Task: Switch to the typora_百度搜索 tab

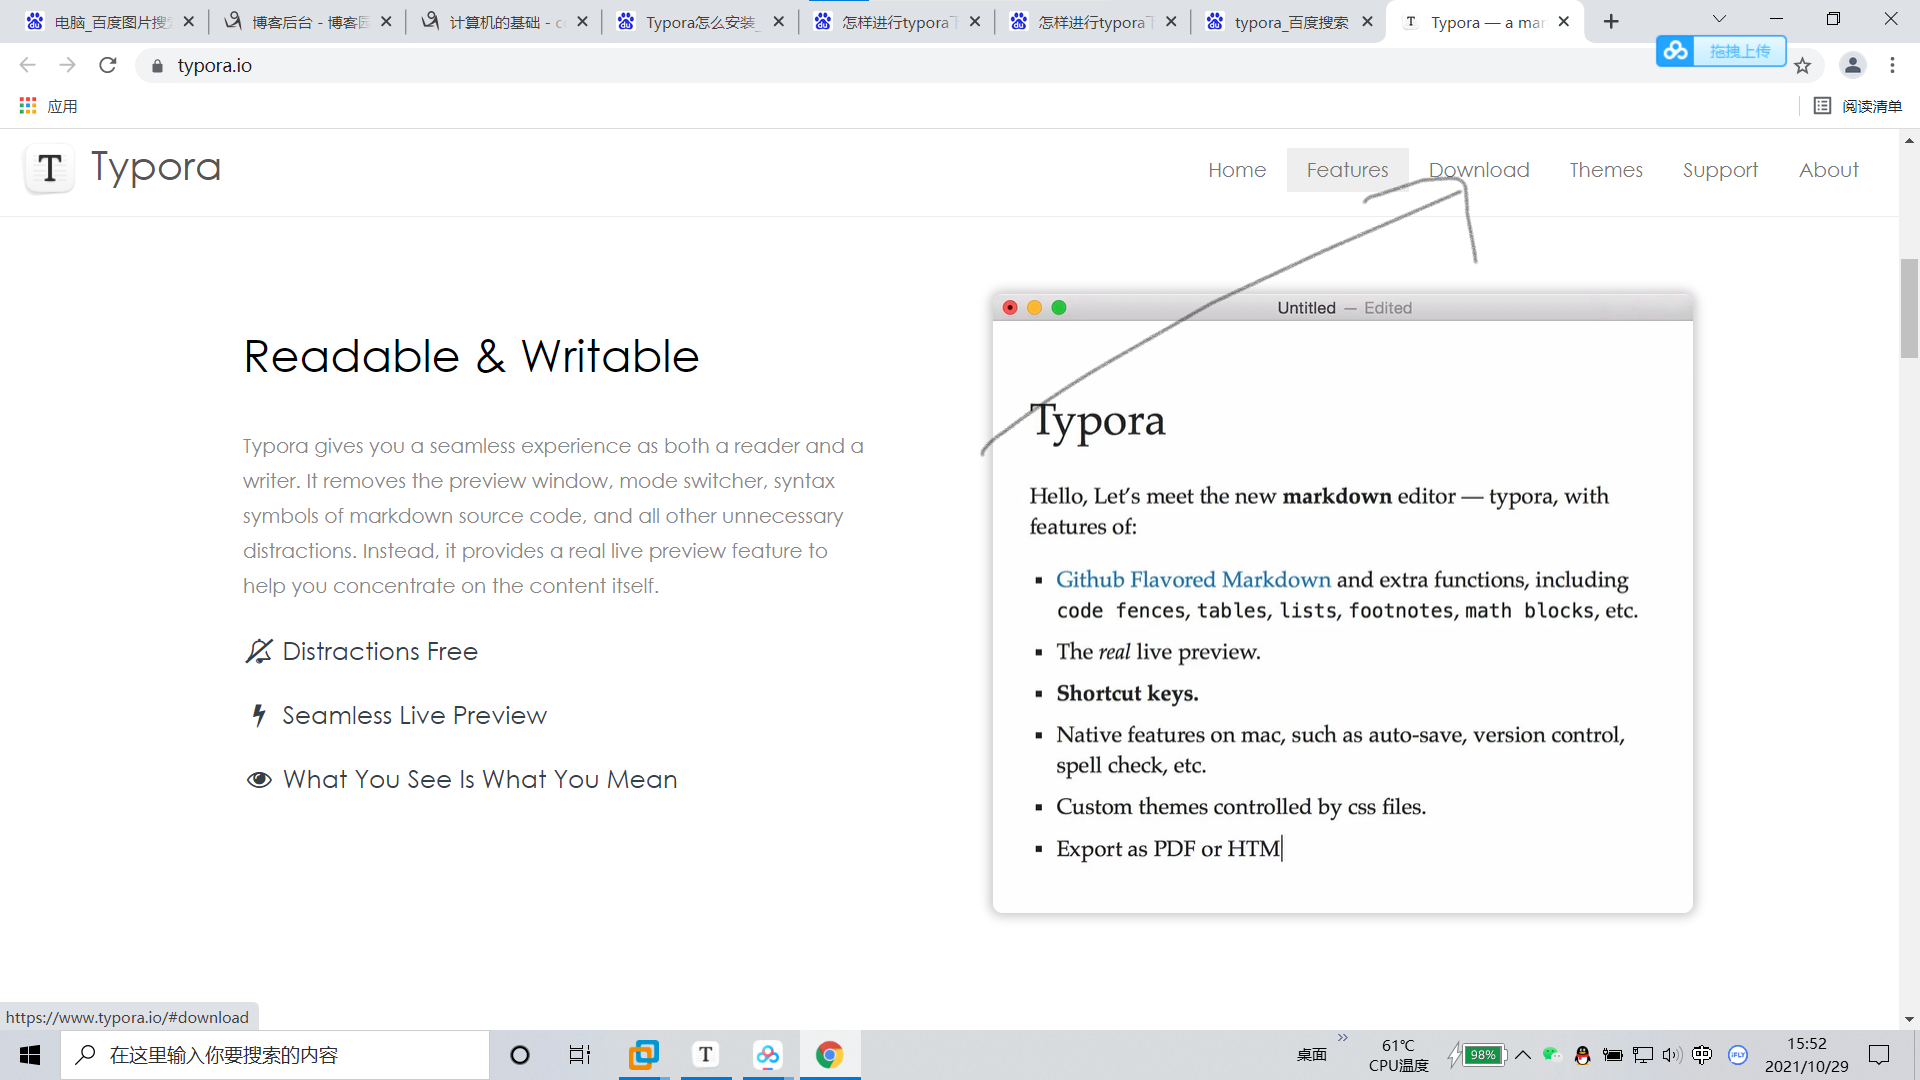Action: click(x=1289, y=22)
